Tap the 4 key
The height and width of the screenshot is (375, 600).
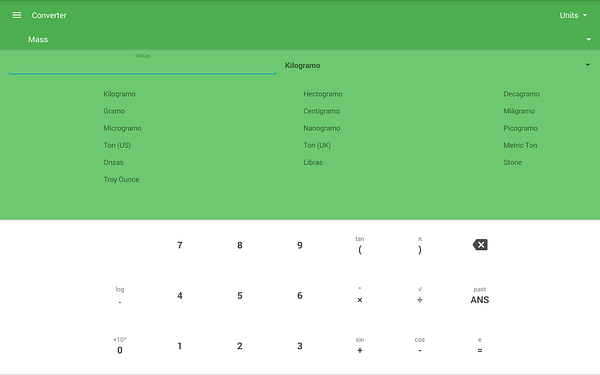coord(179,296)
